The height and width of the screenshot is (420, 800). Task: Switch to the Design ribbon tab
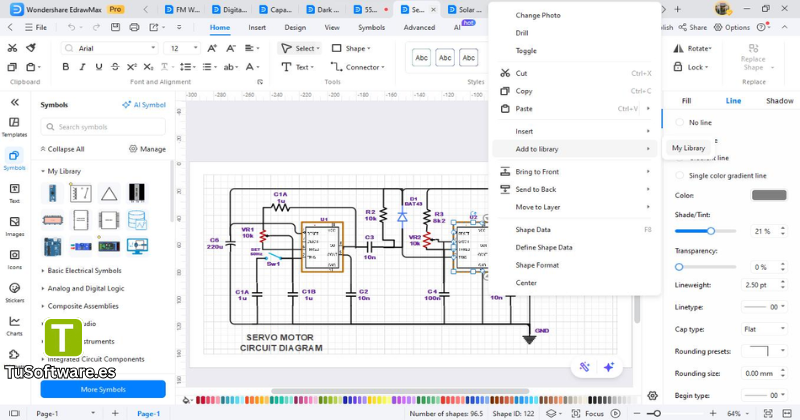[x=295, y=28]
